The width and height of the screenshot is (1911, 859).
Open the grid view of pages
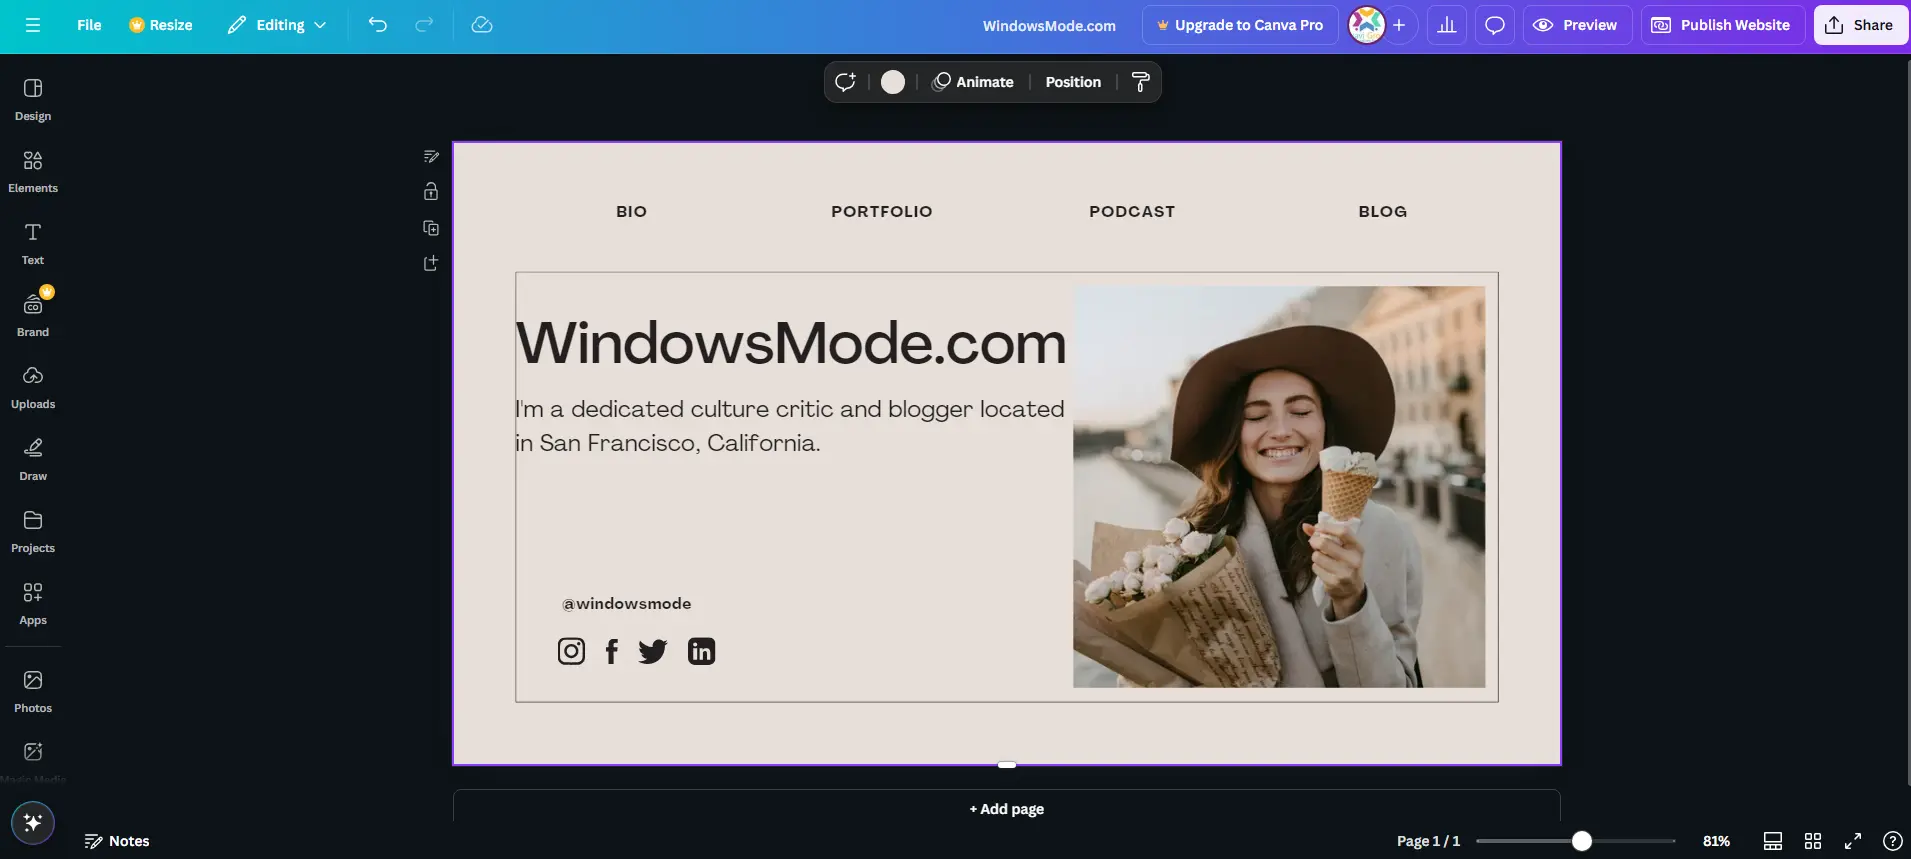[1813, 841]
